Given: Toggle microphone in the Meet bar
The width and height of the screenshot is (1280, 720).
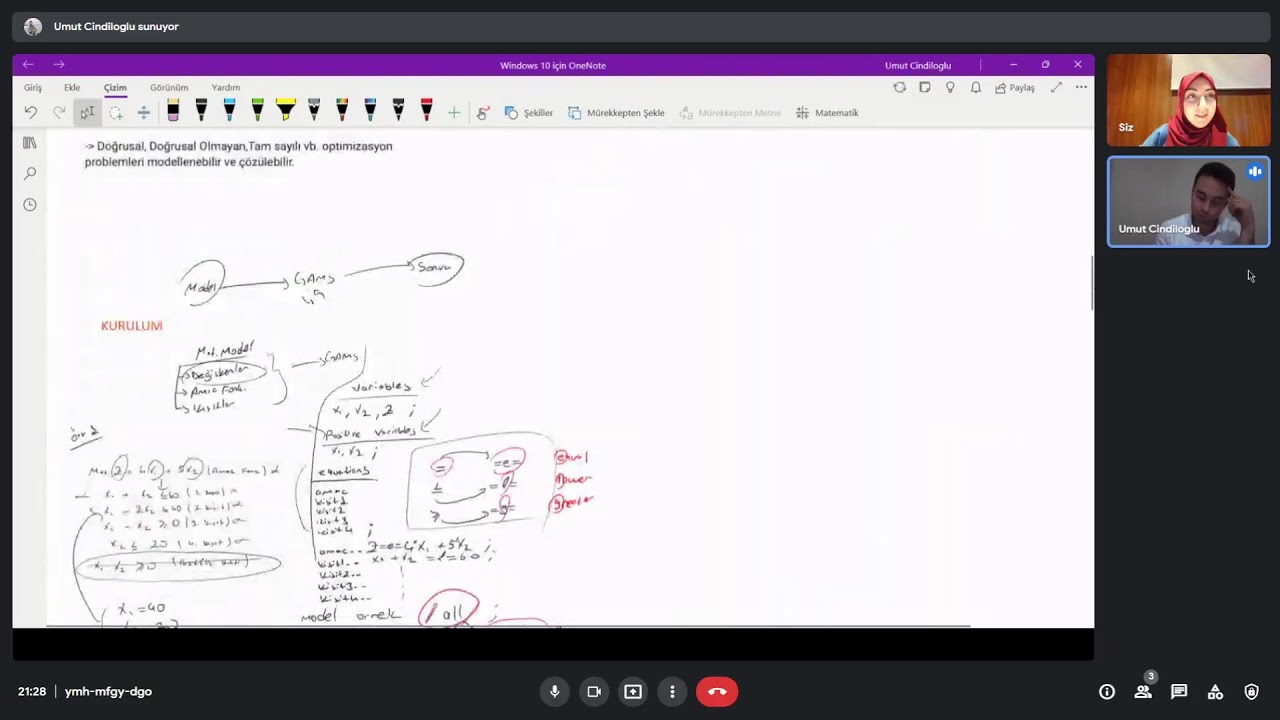Looking at the screenshot, I should click(x=554, y=691).
